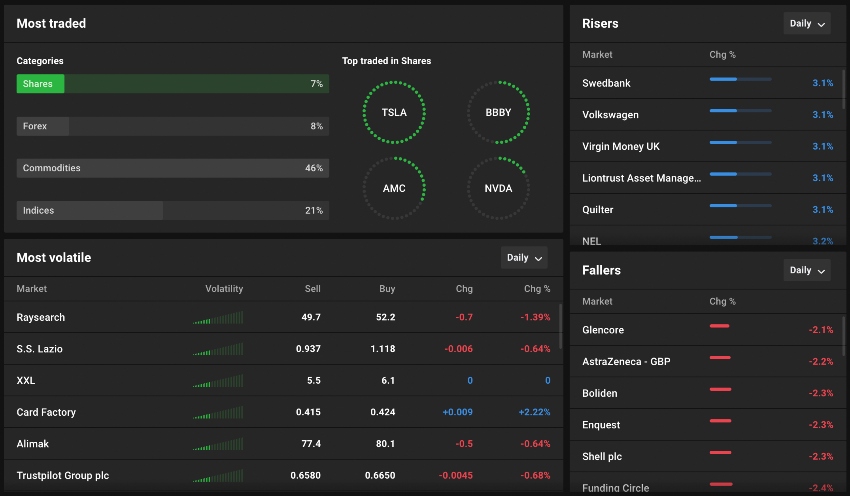Open Liontrust Asset Manage... in Risers
This screenshot has height=496, width=850.
tap(707, 178)
